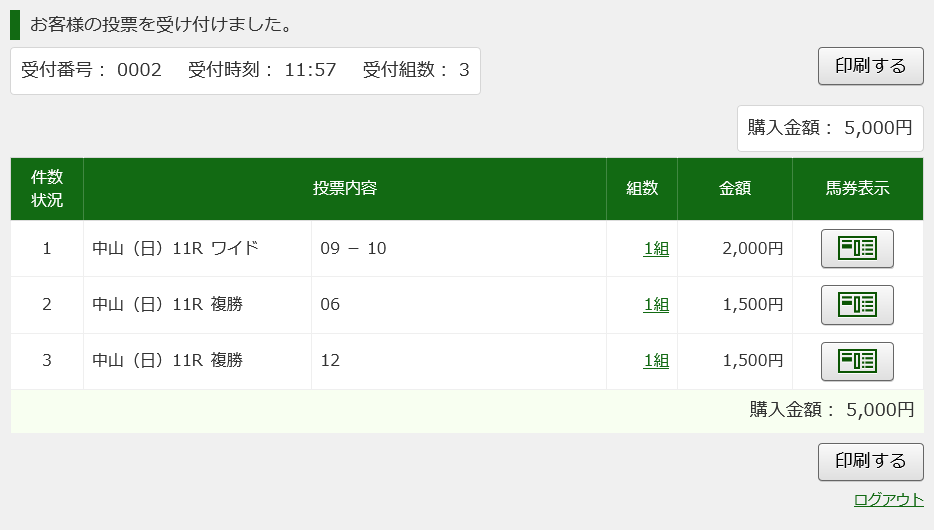
Task: Open the 1組 link in row 1
Action: point(656,248)
